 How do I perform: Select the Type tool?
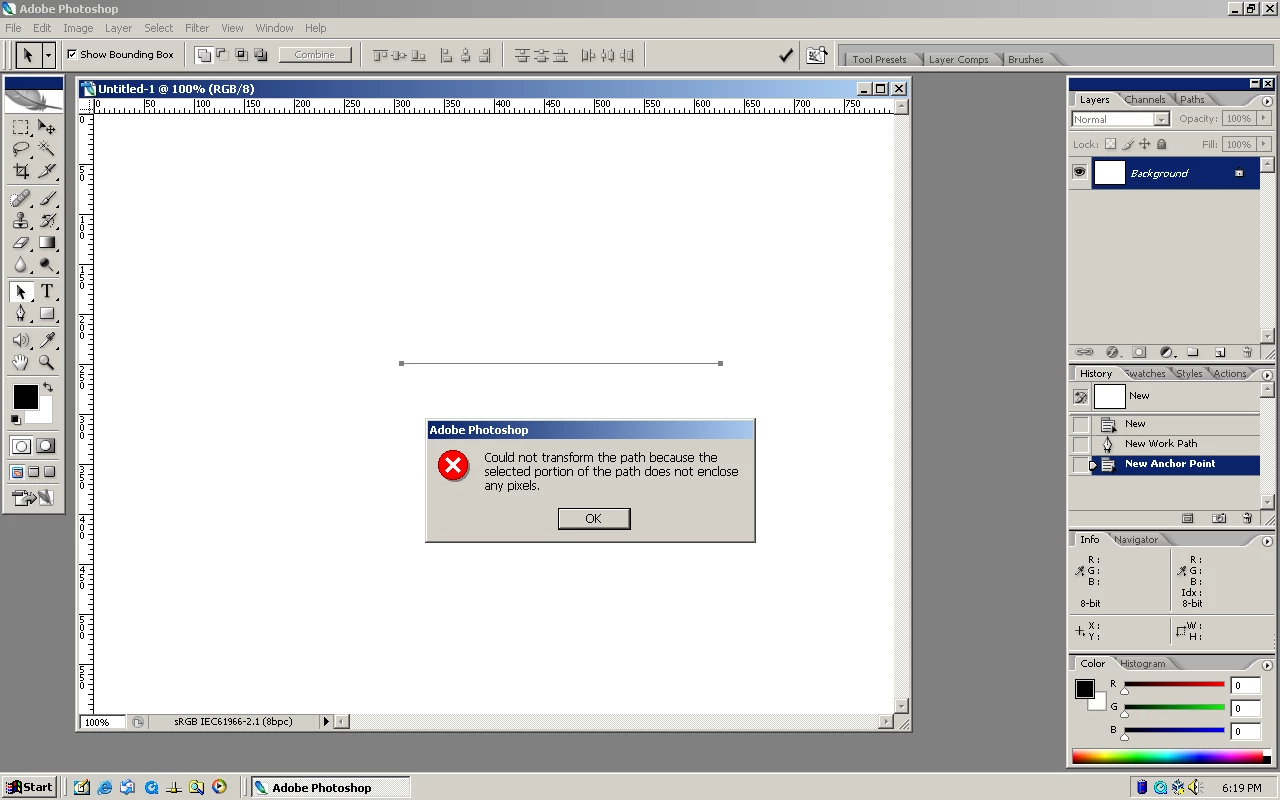[47, 291]
